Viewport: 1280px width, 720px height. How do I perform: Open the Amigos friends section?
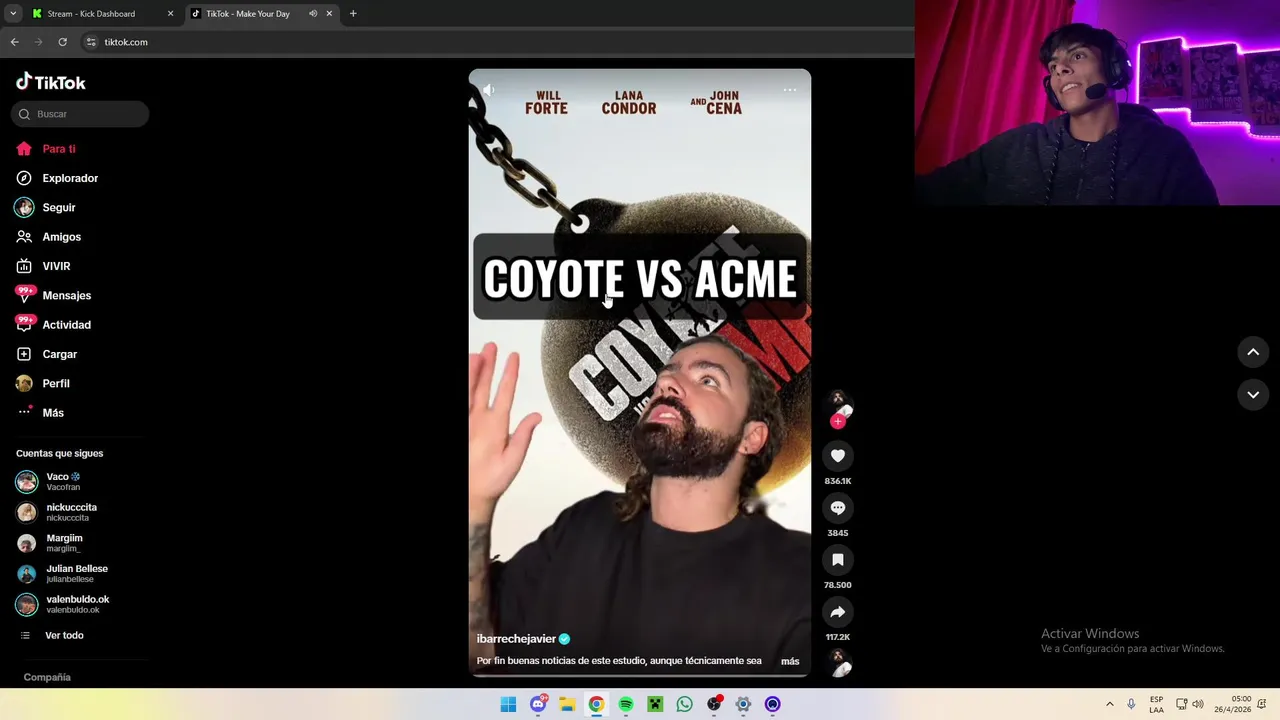click(x=49, y=237)
